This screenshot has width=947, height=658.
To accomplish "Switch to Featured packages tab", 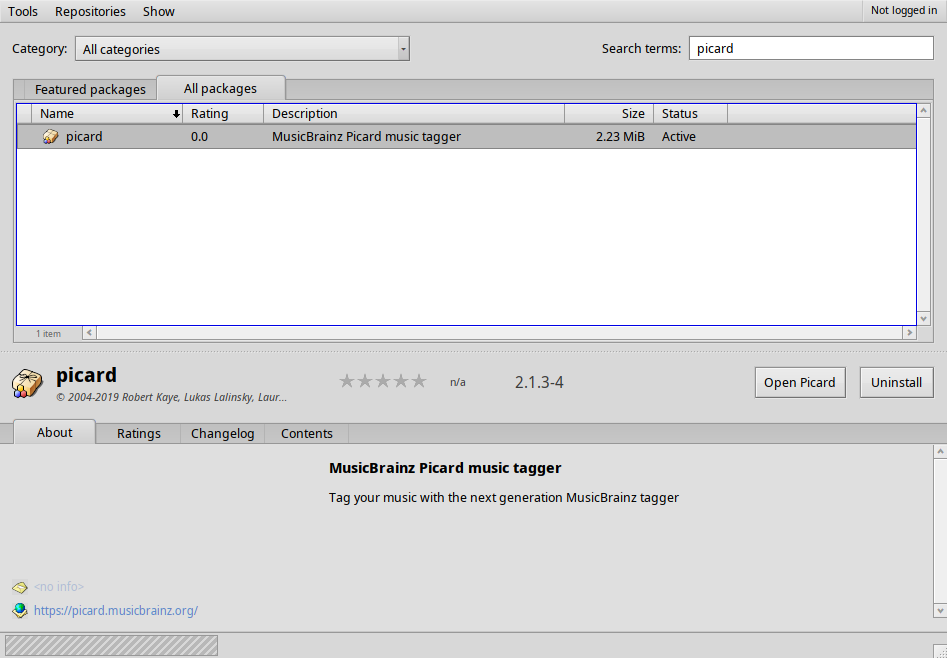I will point(90,89).
